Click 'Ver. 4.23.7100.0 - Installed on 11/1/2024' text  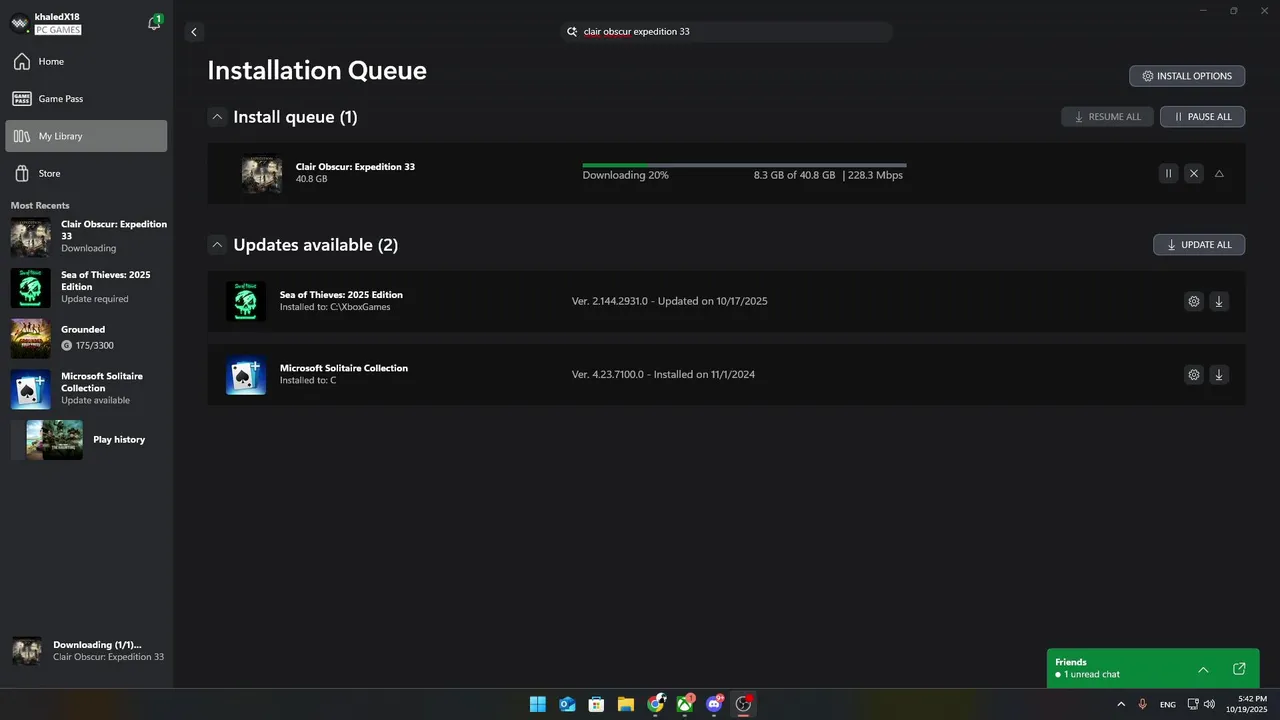(663, 375)
